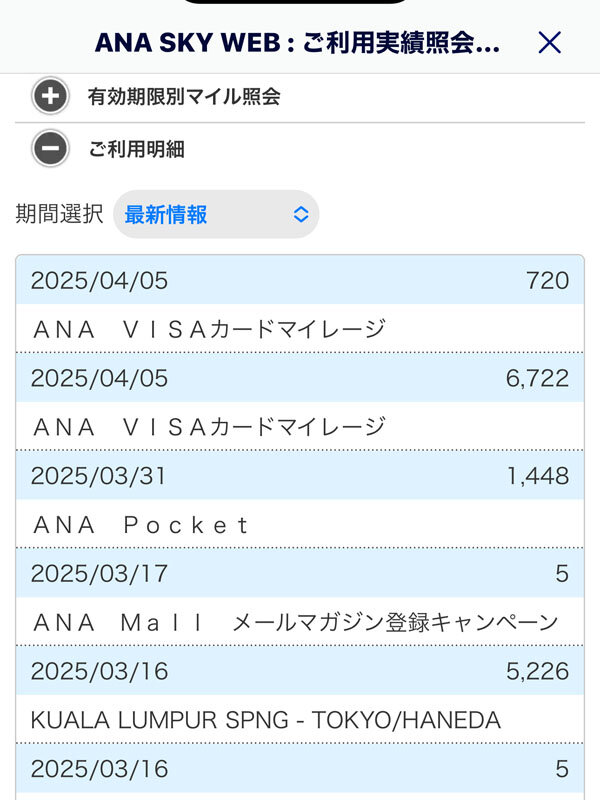Tap the KUALA LUMPUR SPNG - TOKYO/HANEDA entry
The width and height of the screenshot is (600, 800).
click(265, 720)
